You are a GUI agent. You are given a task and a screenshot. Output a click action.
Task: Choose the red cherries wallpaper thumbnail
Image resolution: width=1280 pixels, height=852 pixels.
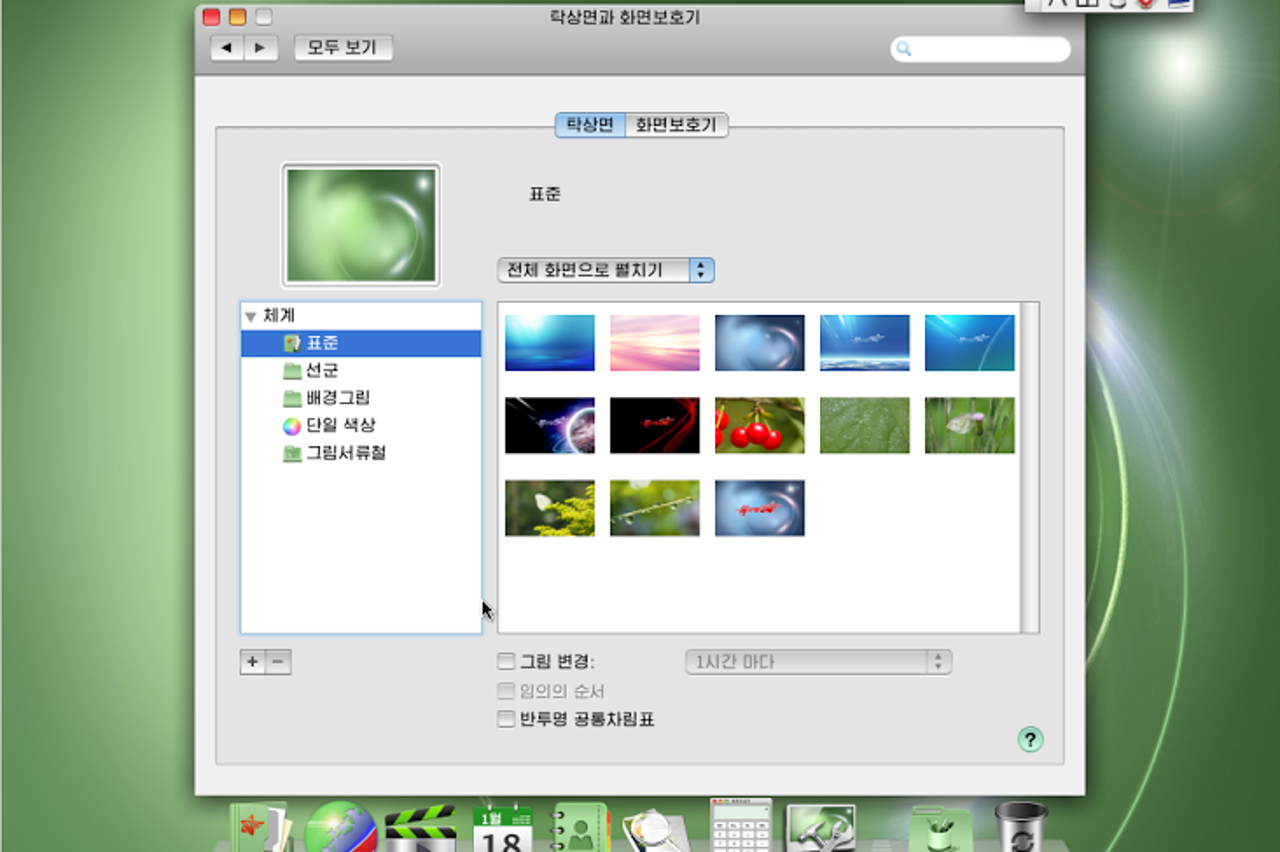759,425
